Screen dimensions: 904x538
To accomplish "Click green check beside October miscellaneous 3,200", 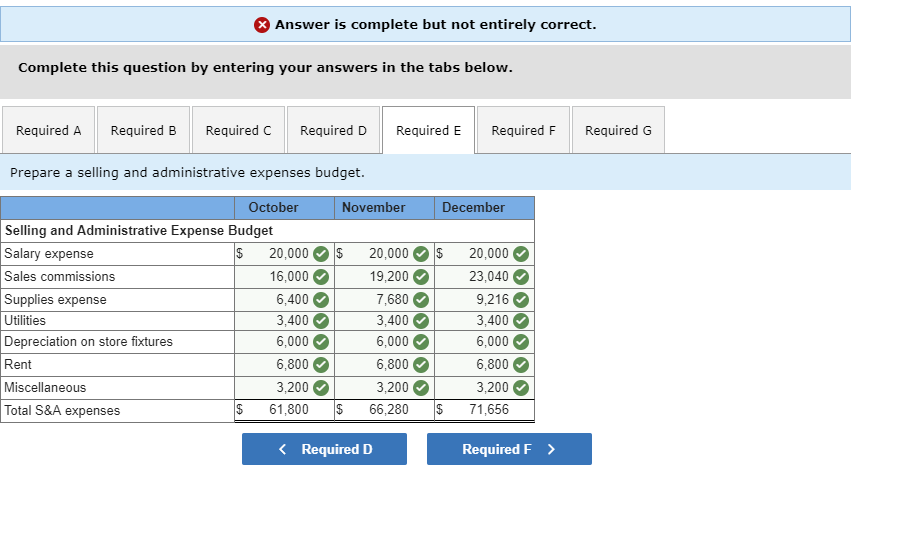I will [x=321, y=388].
